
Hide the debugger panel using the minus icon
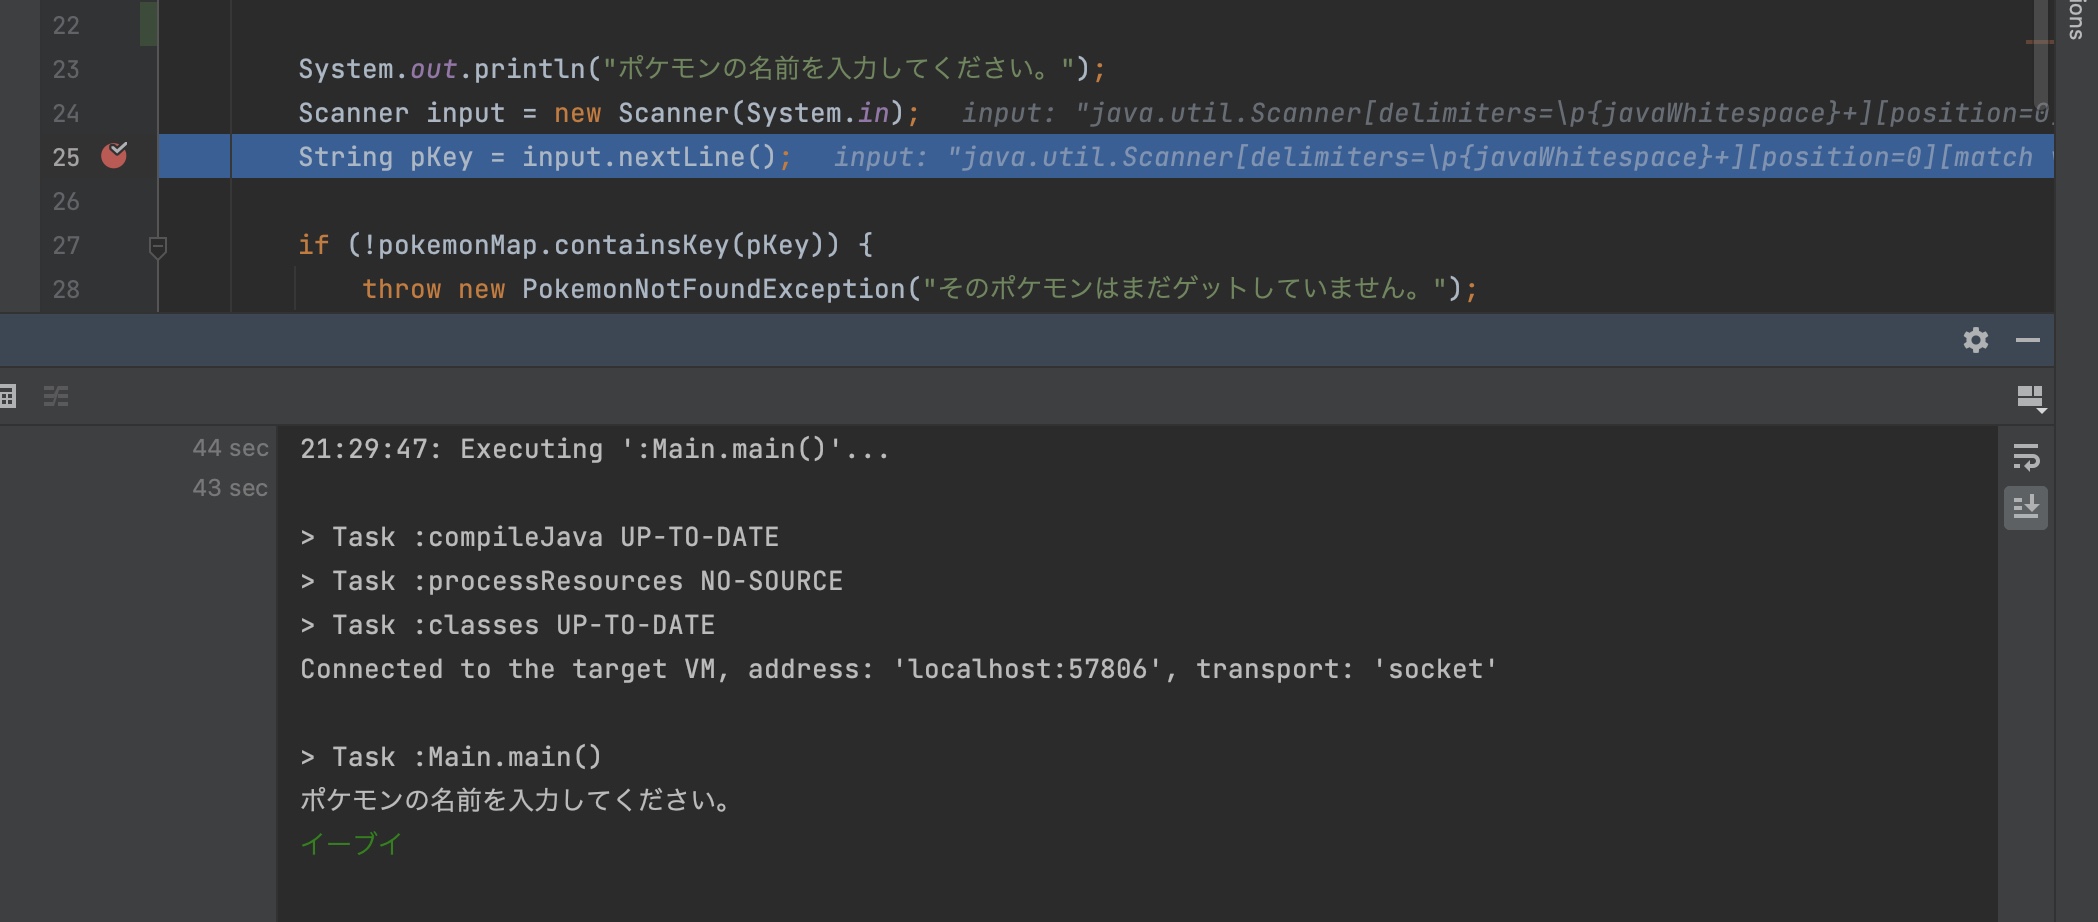pos(2030,341)
